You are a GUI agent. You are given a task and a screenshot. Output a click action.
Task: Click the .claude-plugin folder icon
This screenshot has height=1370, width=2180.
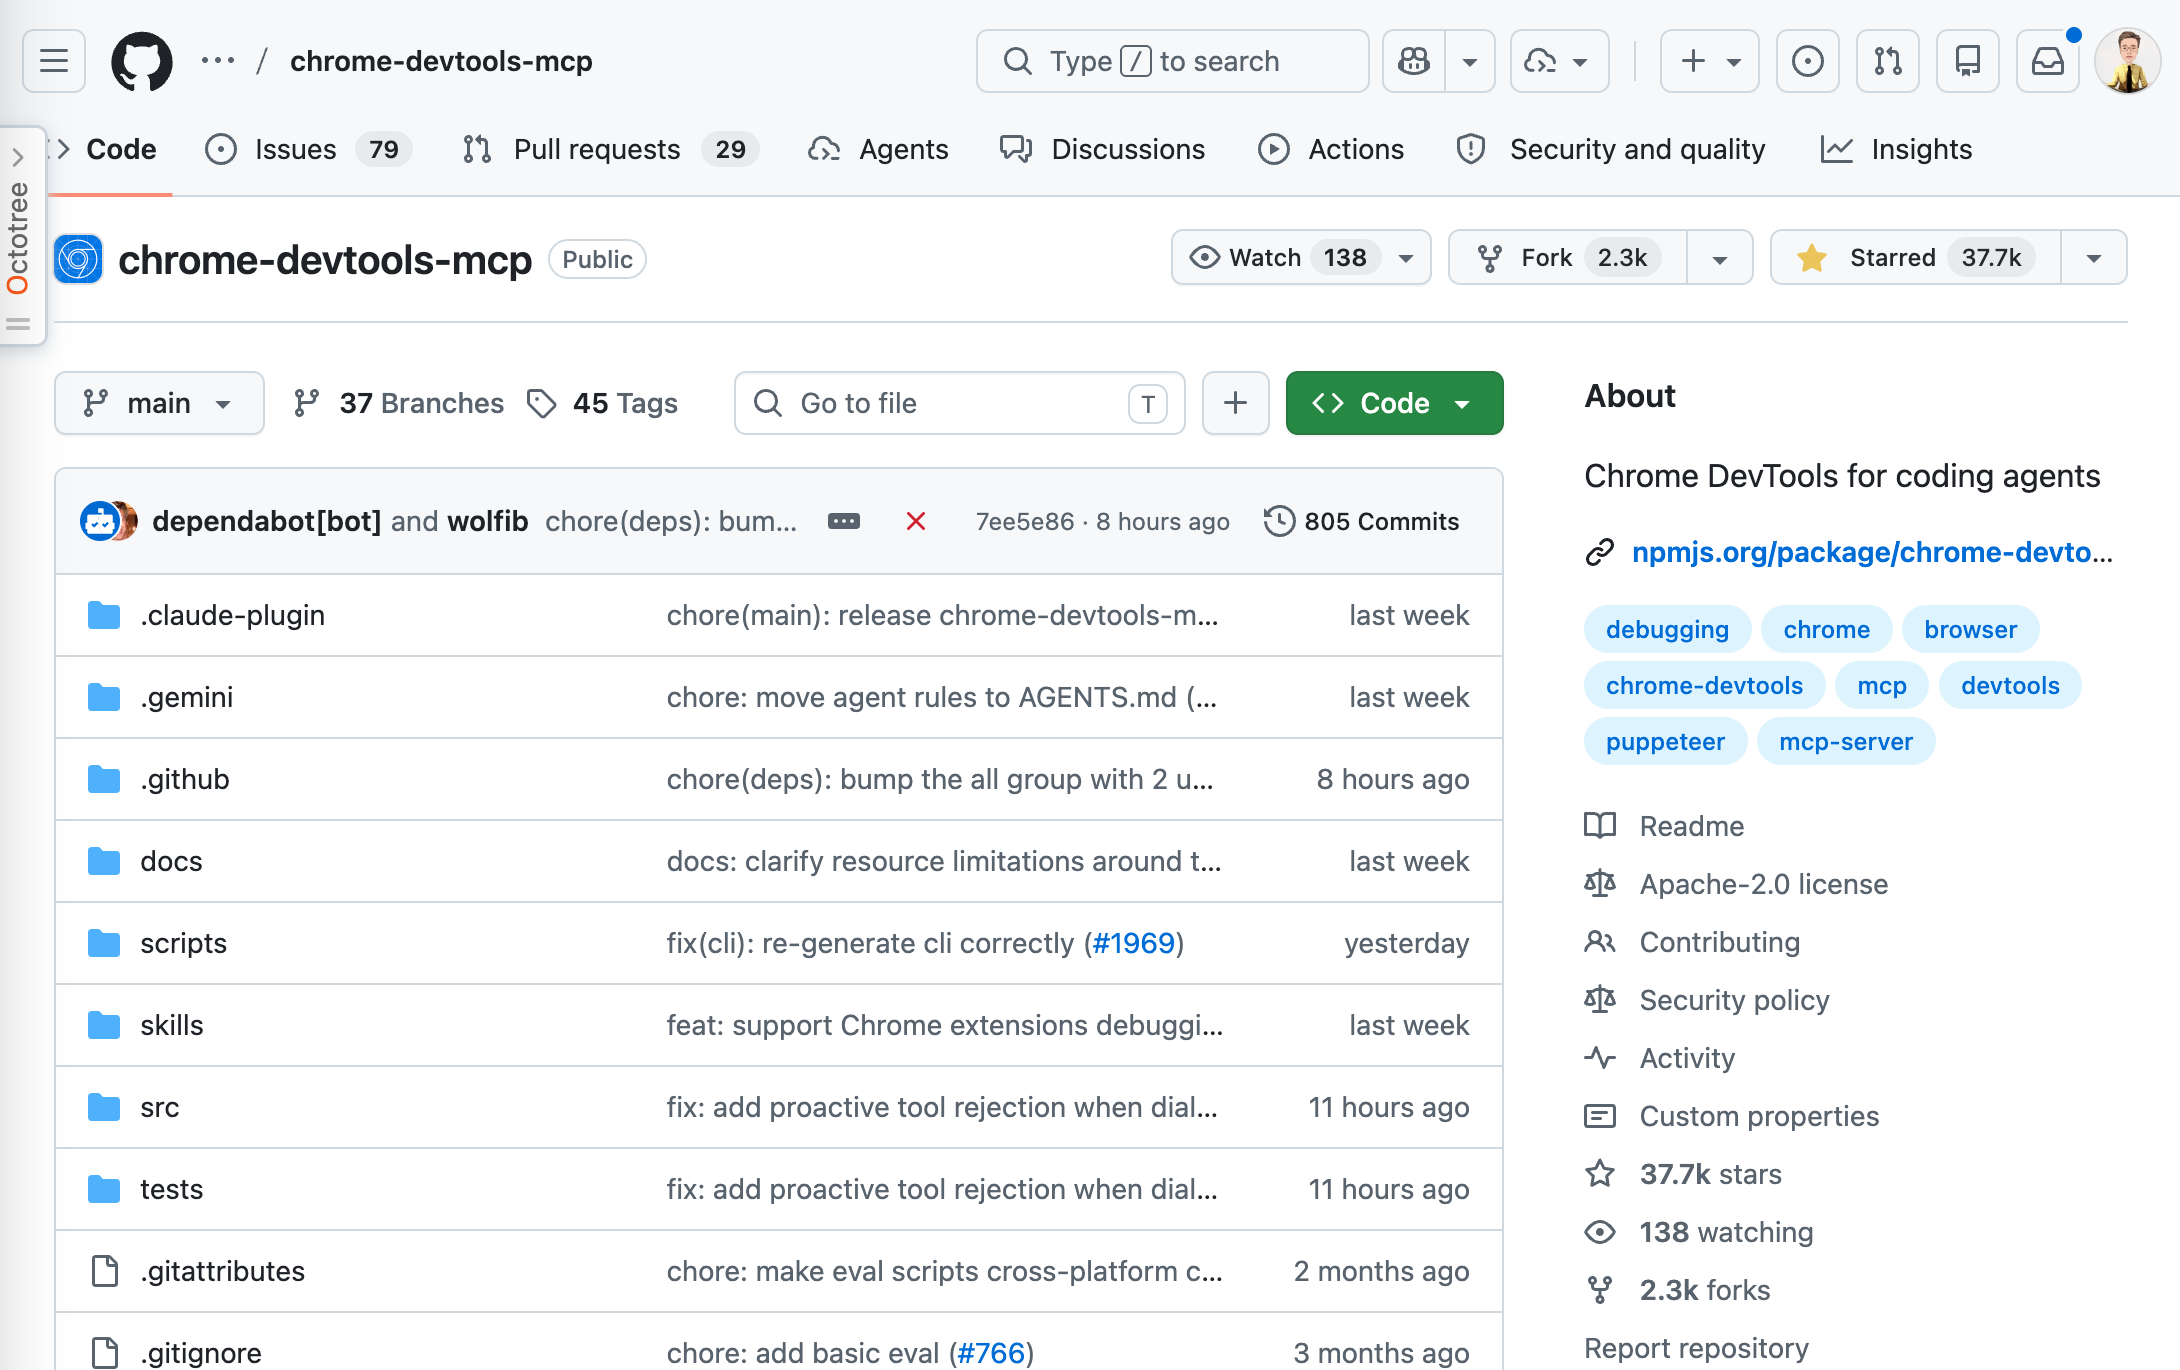(104, 615)
